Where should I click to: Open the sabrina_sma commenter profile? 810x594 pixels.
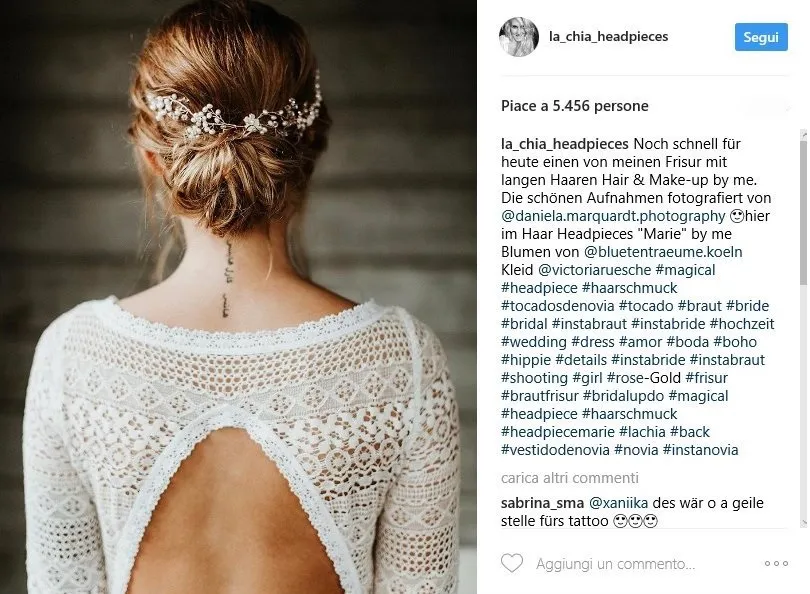542,503
